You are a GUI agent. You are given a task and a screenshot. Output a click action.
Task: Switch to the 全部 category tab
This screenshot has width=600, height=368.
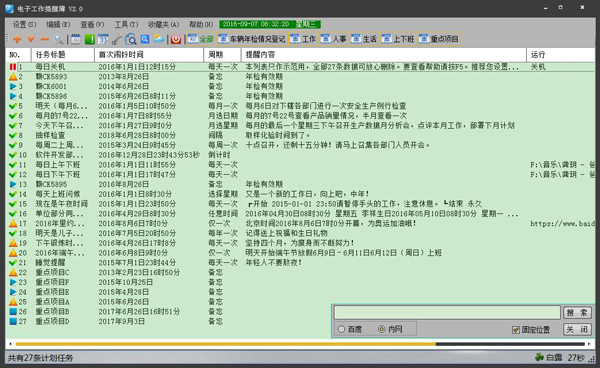point(201,39)
